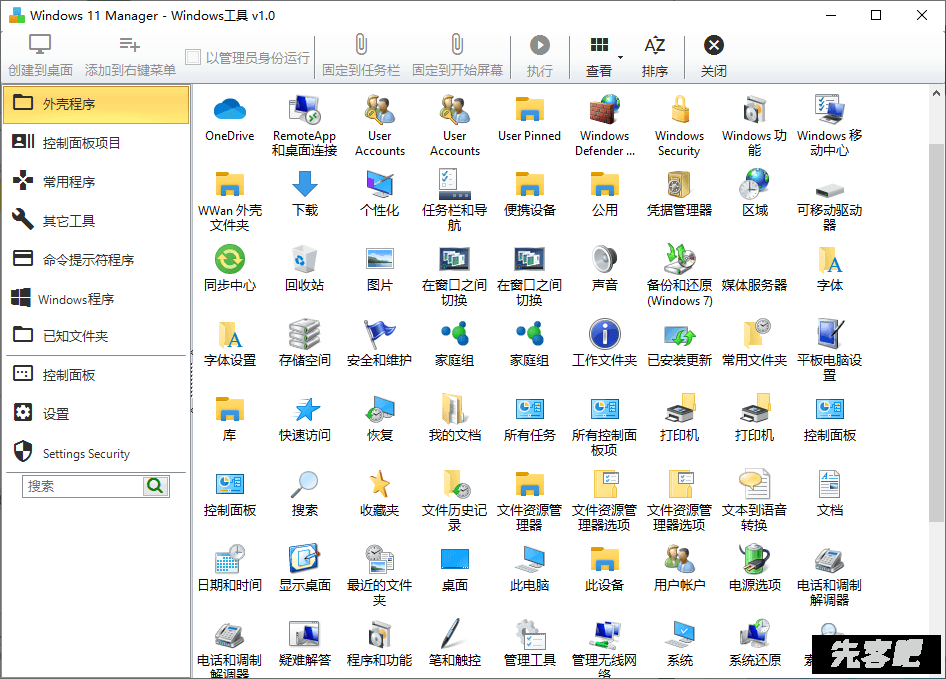Select the Windows Security padlock icon
The width and height of the screenshot is (946, 679).
point(680,110)
